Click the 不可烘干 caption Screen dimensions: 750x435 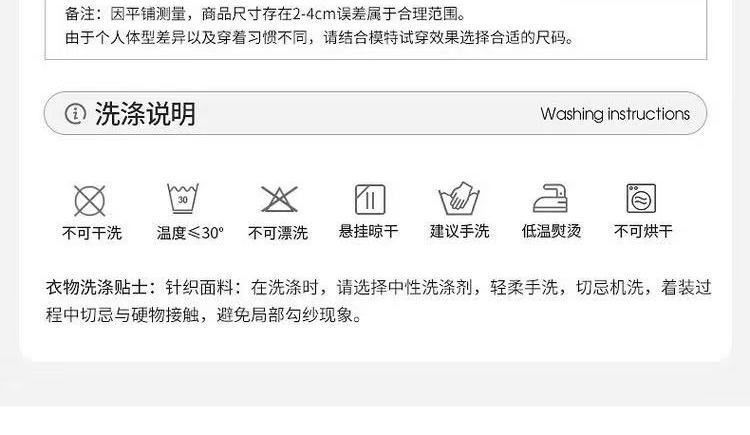click(643, 232)
